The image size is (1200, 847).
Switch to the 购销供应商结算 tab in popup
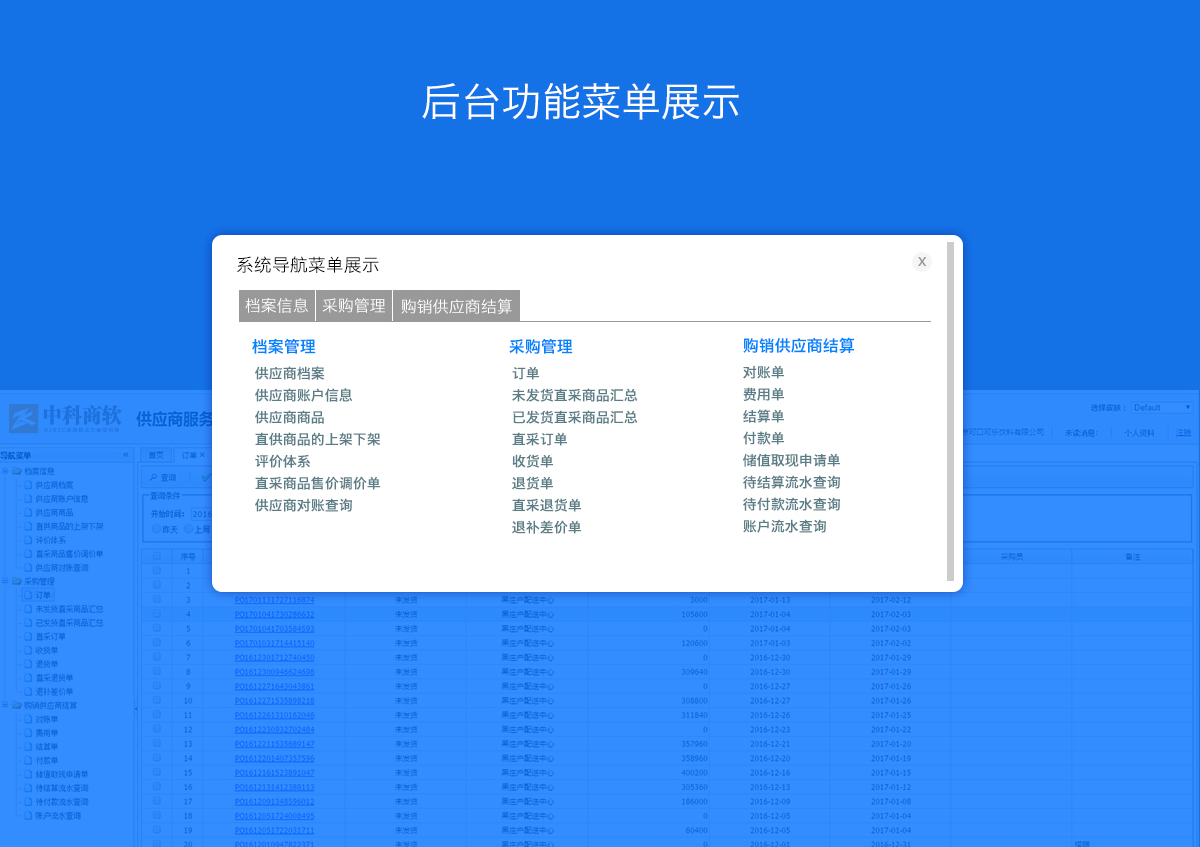click(456, 306)
